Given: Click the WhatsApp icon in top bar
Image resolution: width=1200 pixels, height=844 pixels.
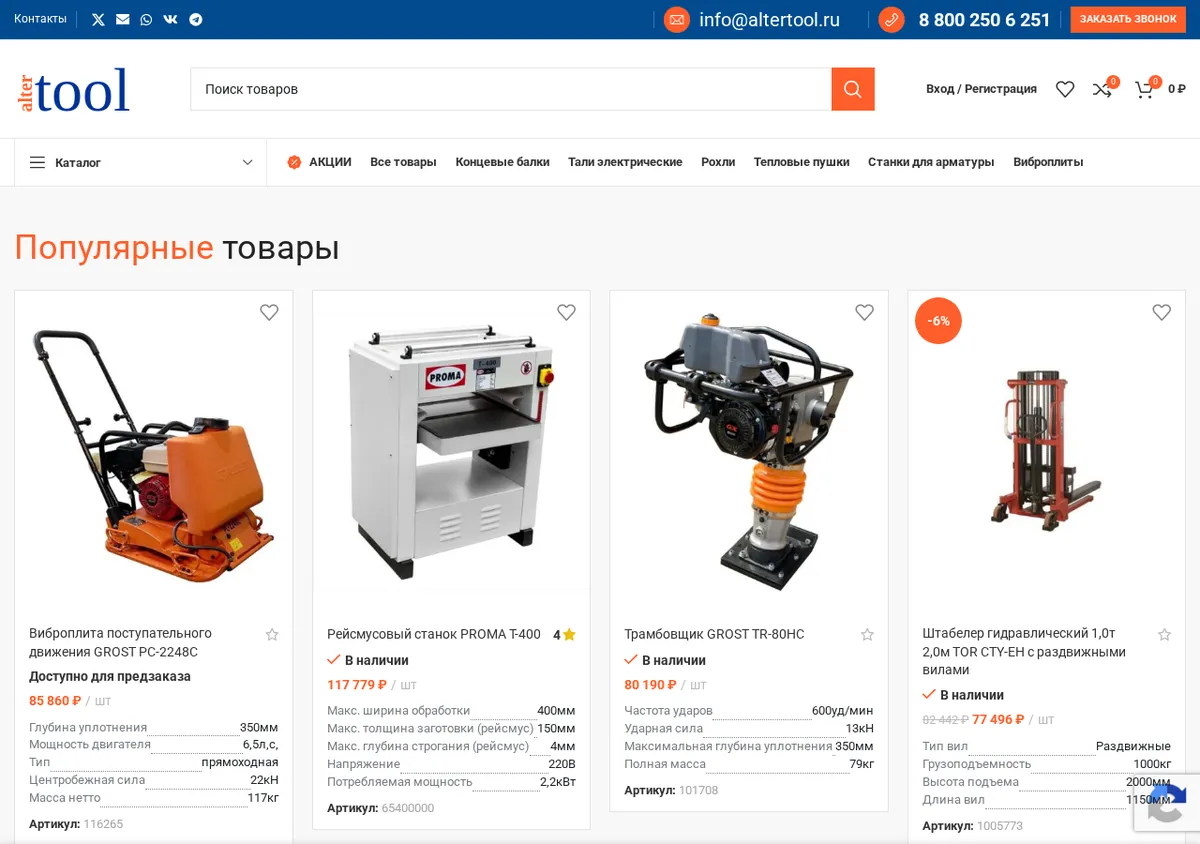Looking at the screenshot, I should (x=146, y=19).
